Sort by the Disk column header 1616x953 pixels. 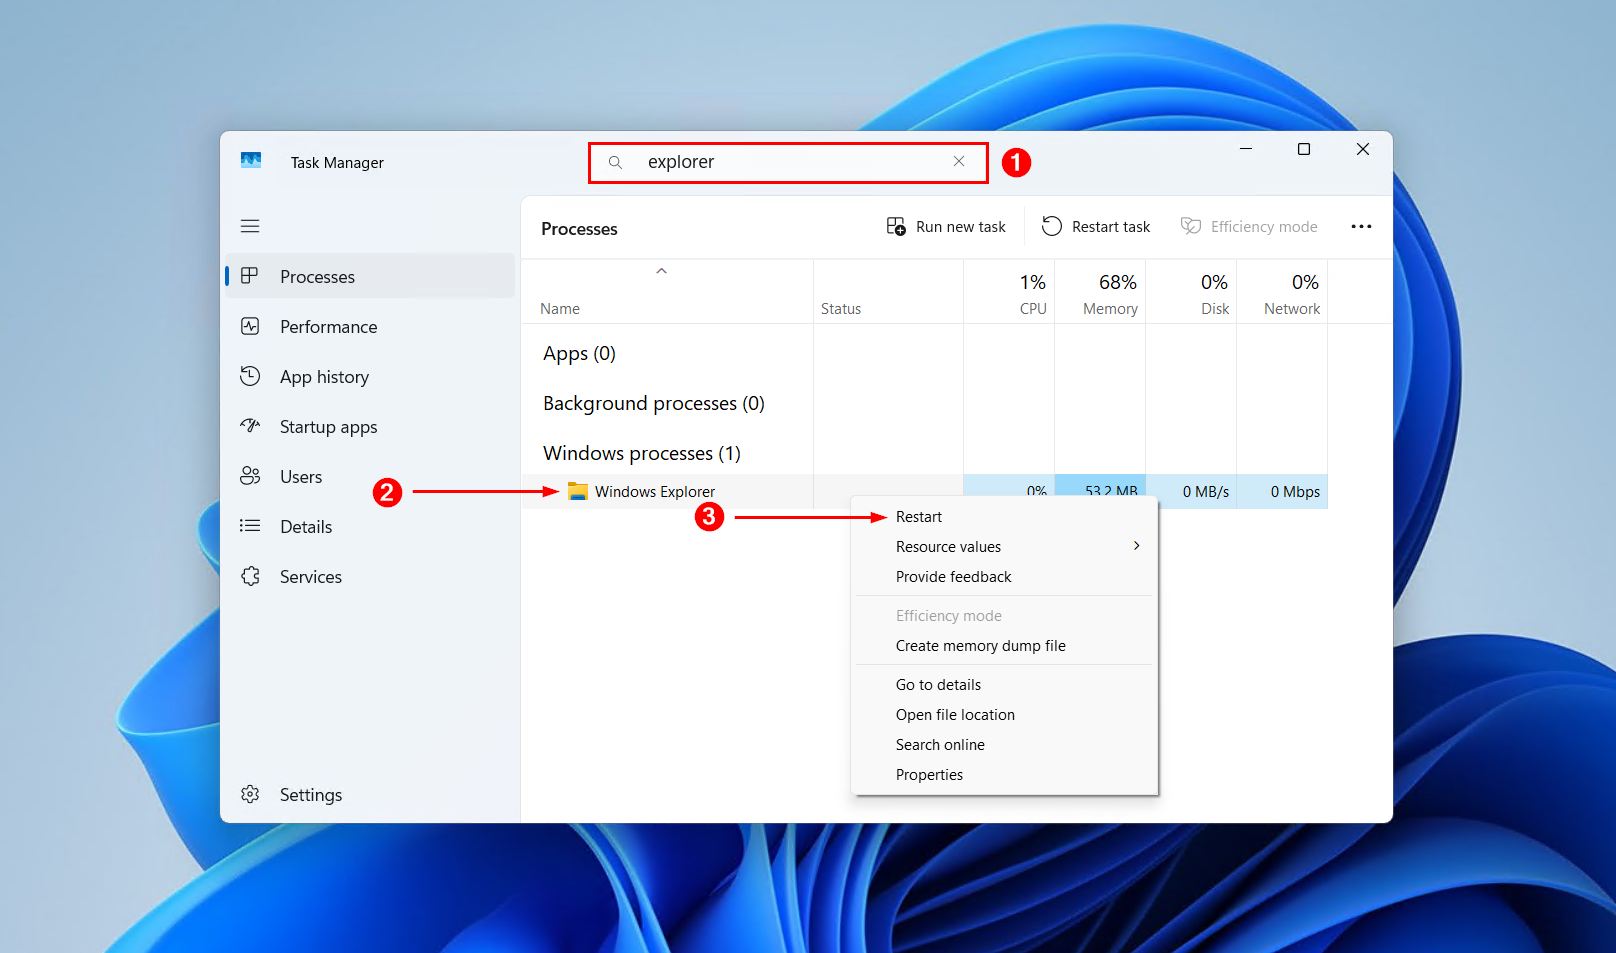pos(1191,292)
